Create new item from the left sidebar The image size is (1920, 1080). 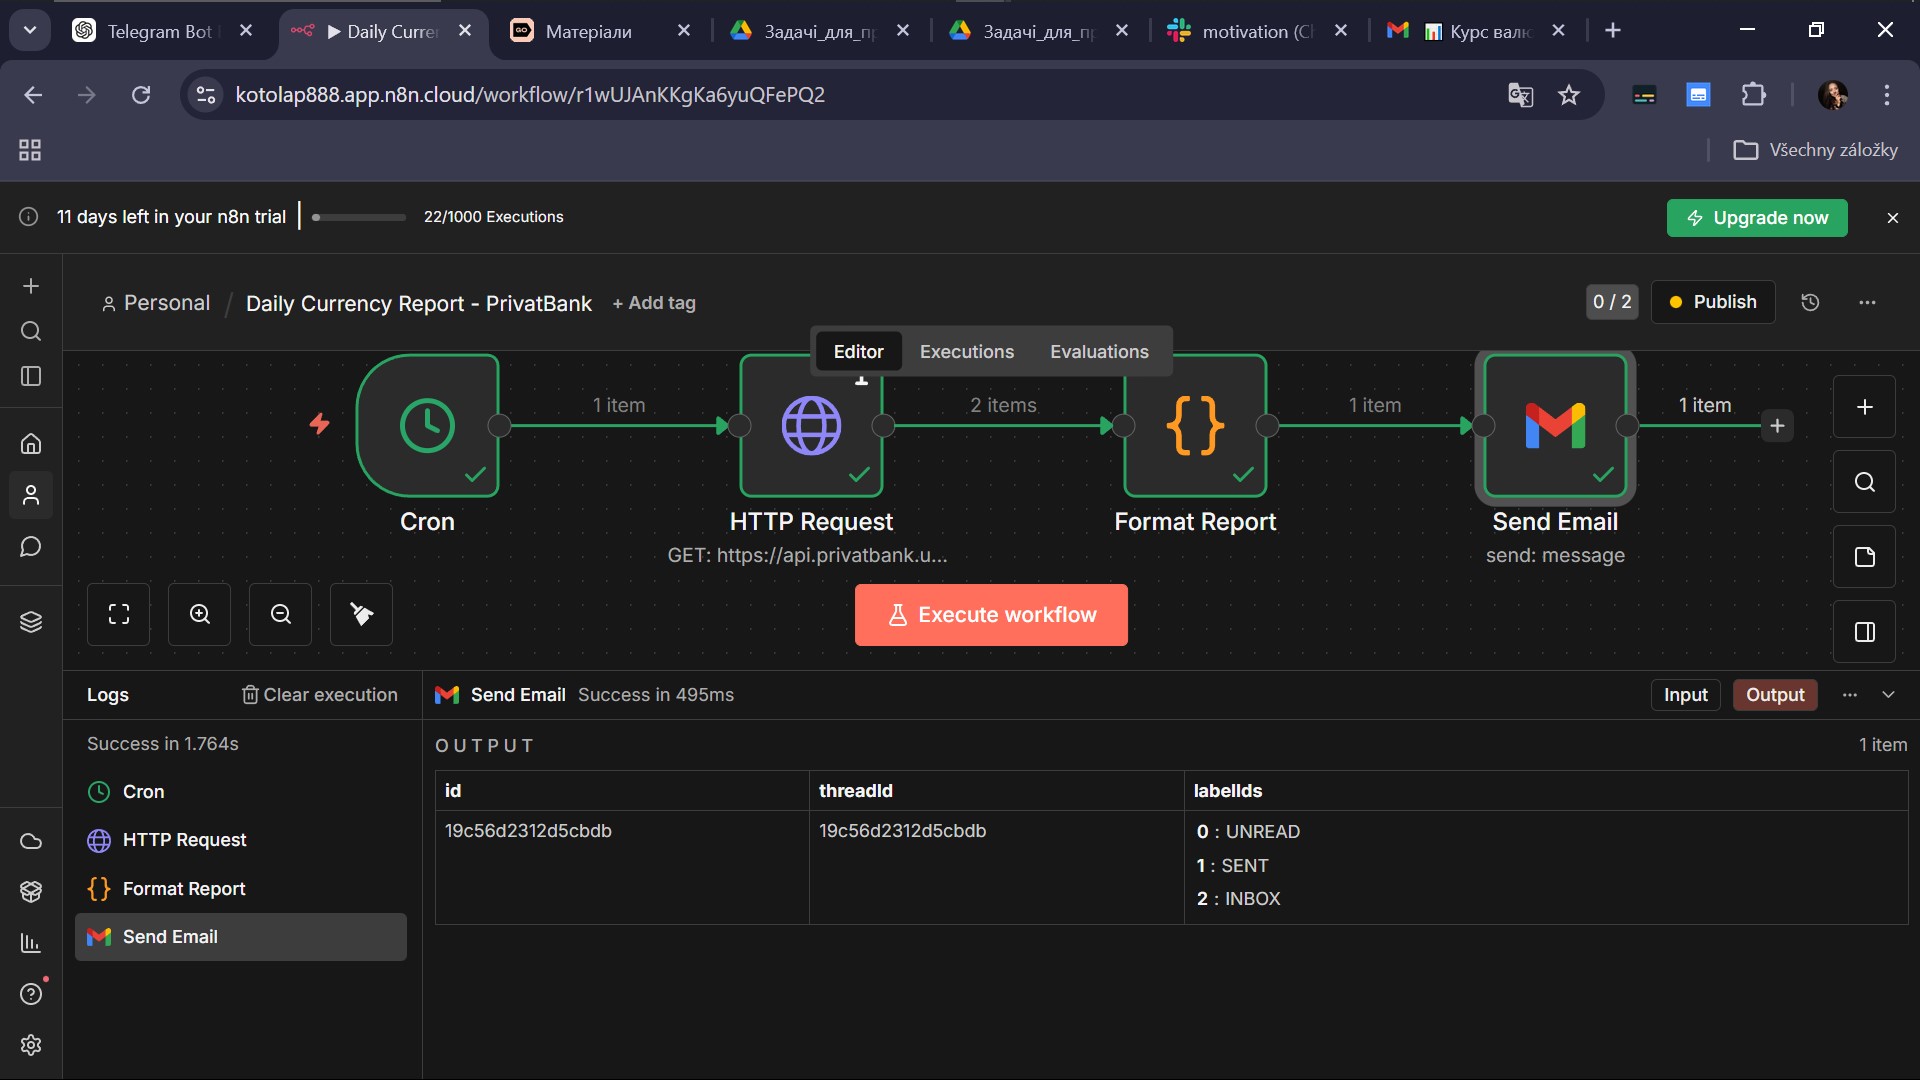tap(31, 286)
